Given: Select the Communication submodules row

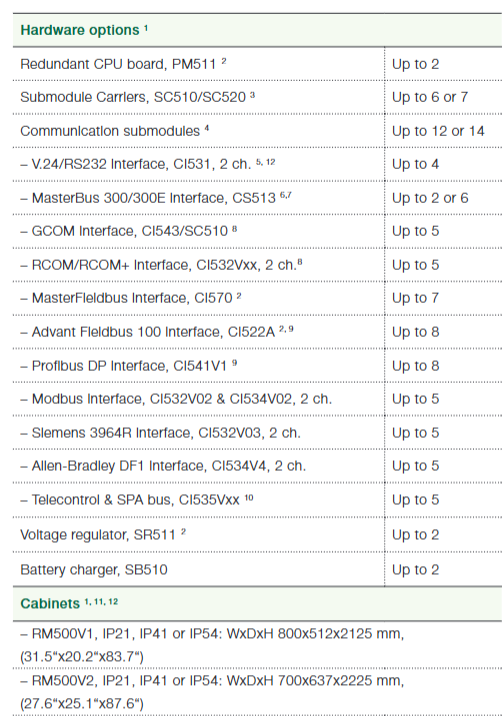Looking at the screenshot, I should click(x=257, y=131).
